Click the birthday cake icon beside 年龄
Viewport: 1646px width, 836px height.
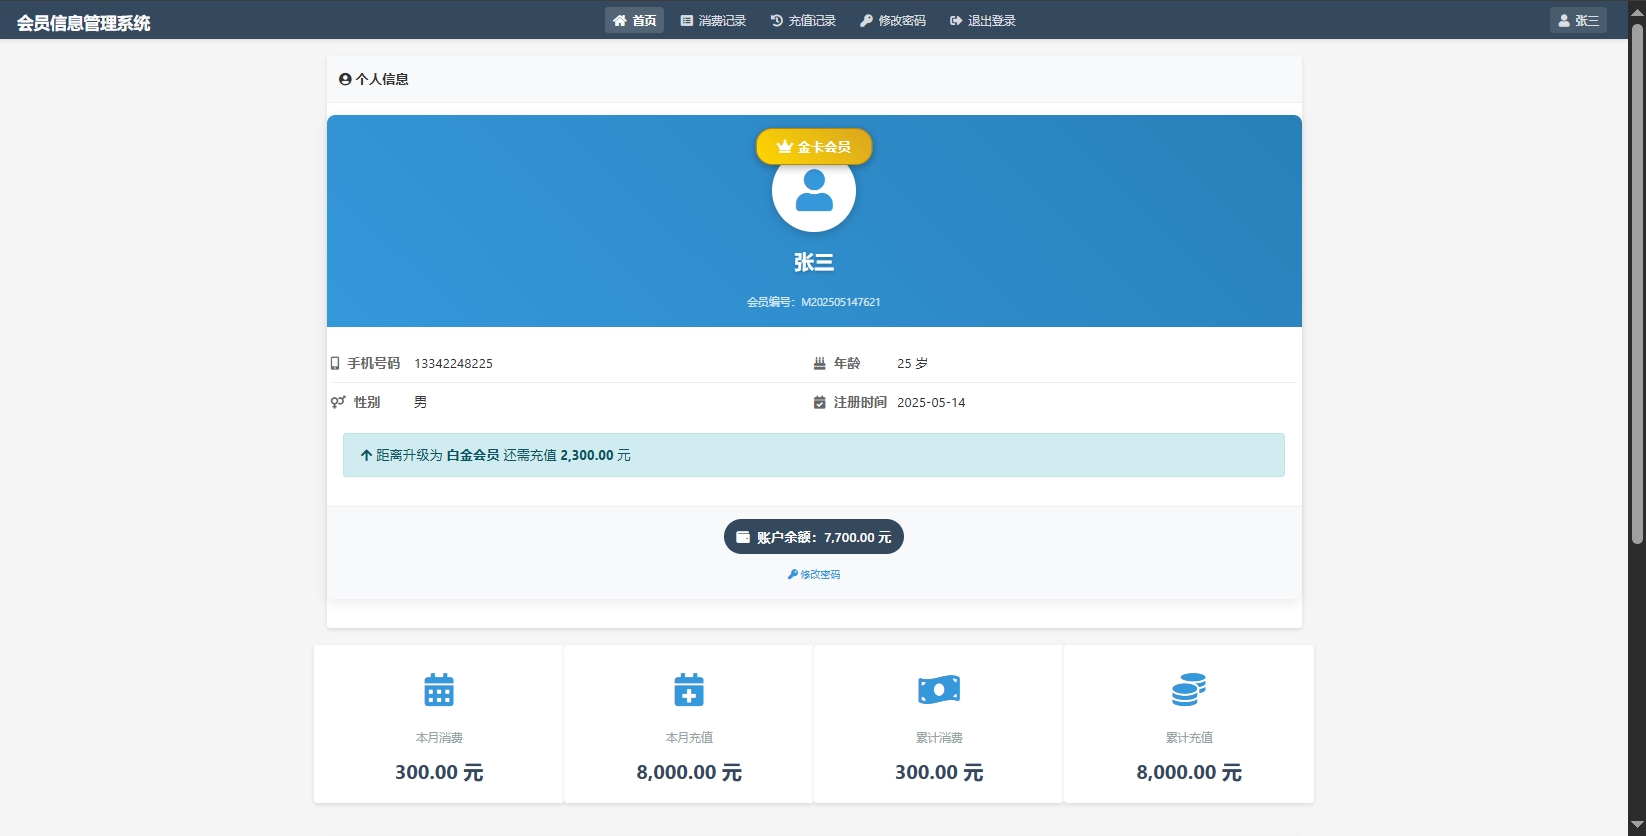[820, 363]
